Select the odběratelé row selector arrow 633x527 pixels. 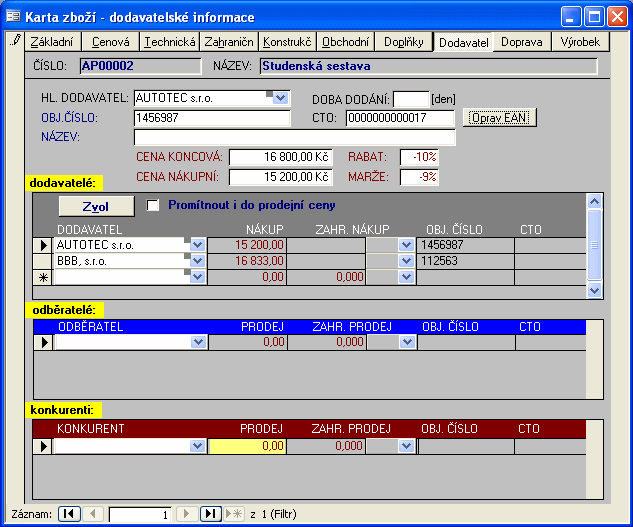[43, 342]
